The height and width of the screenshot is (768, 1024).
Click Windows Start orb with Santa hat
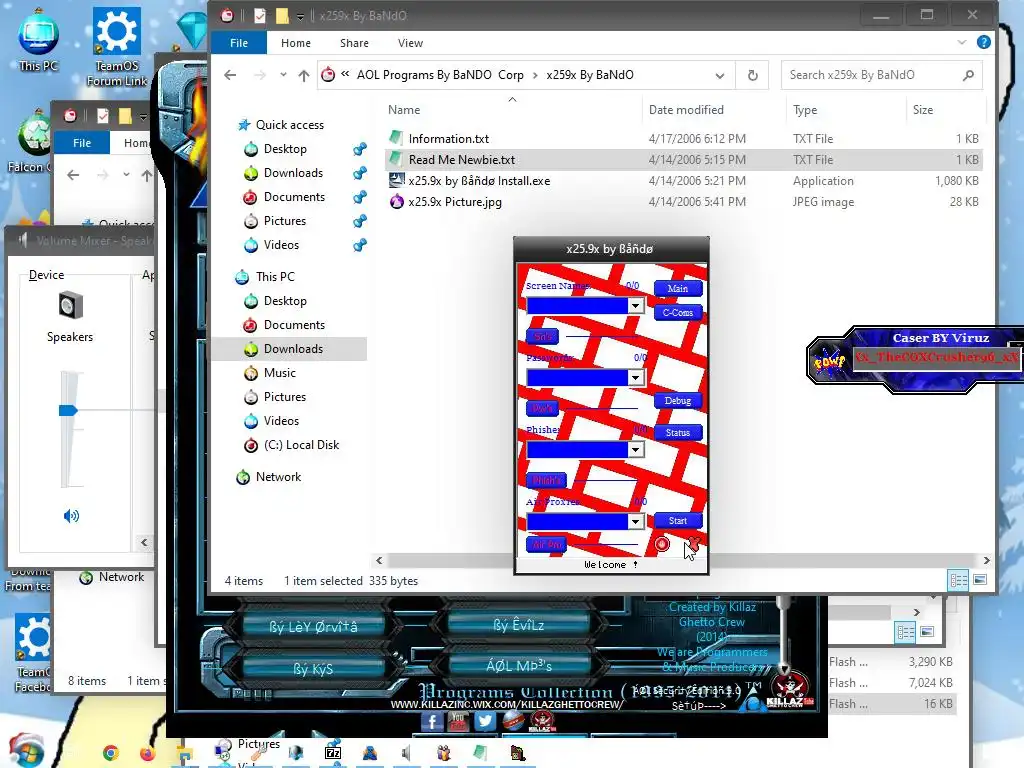pos(26,750)
